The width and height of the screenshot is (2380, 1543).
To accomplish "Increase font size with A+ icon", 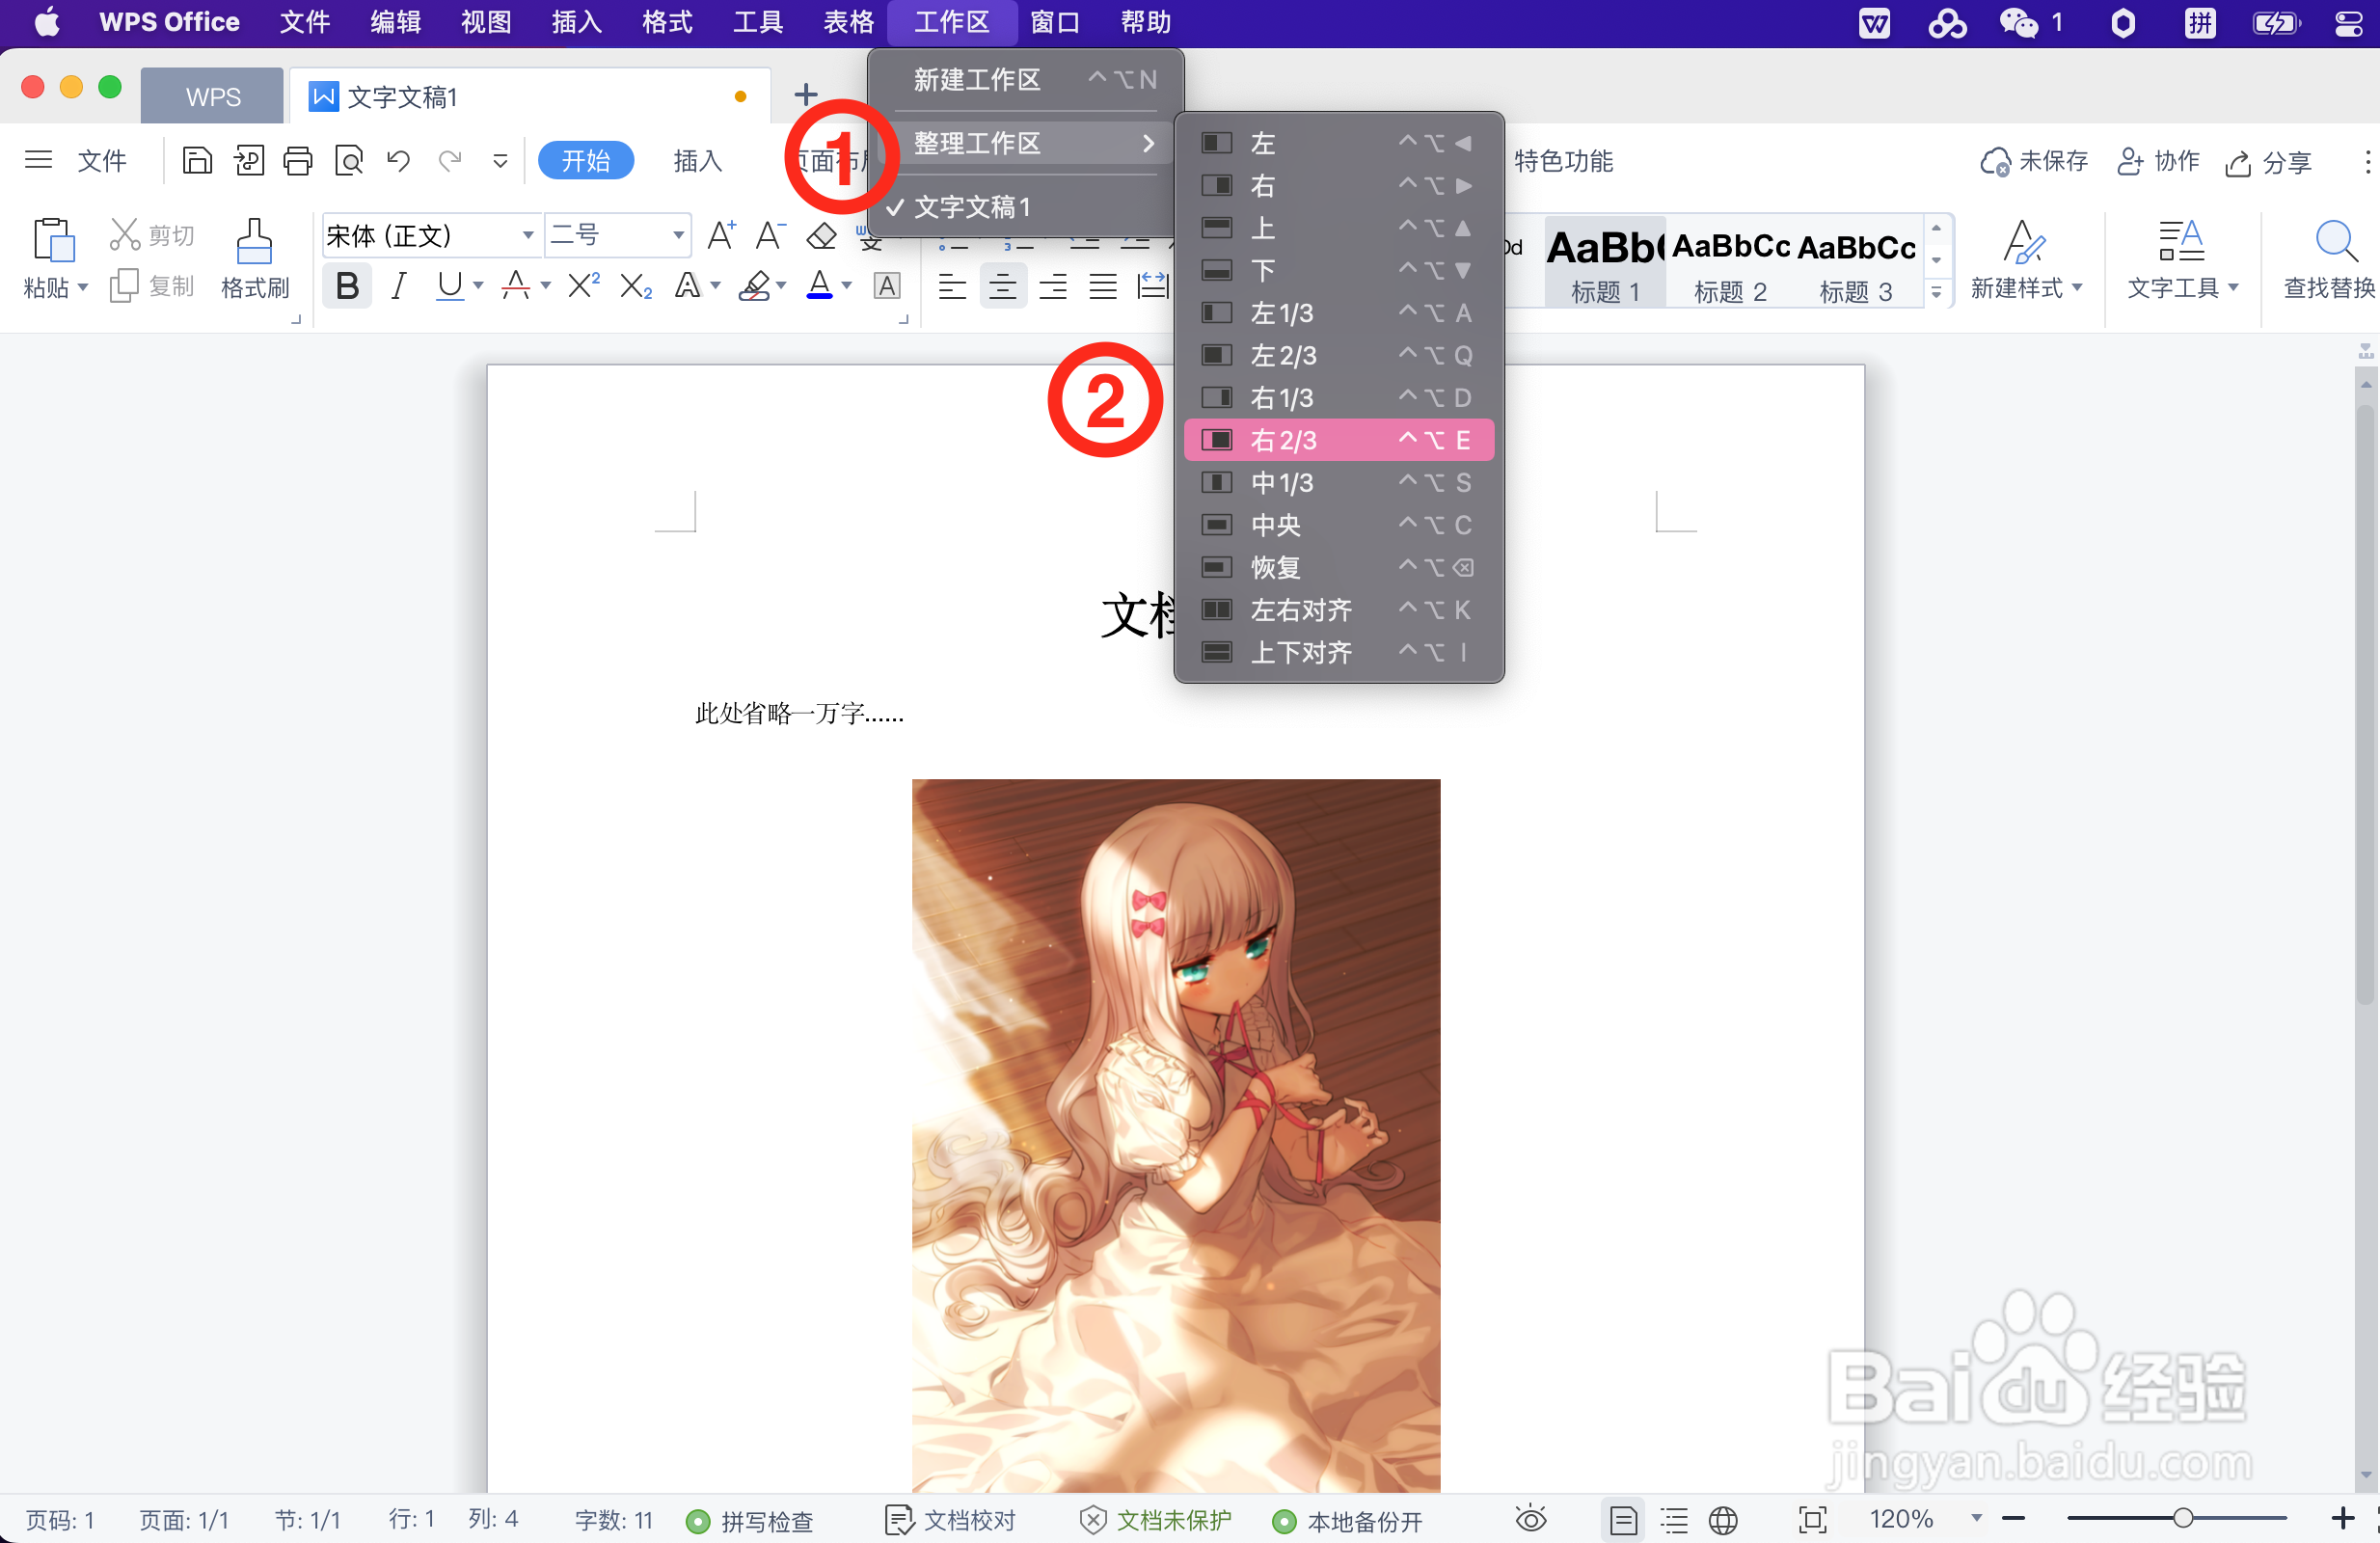I will coord(721,235).
